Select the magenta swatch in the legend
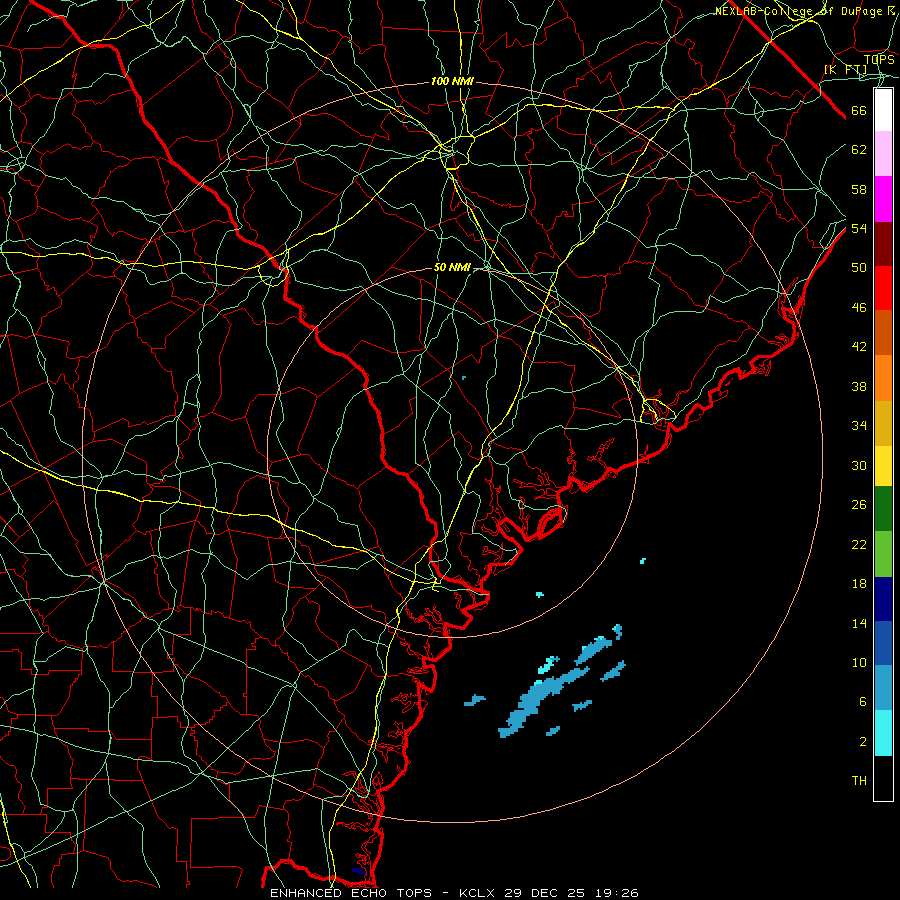 click(883, 199)
